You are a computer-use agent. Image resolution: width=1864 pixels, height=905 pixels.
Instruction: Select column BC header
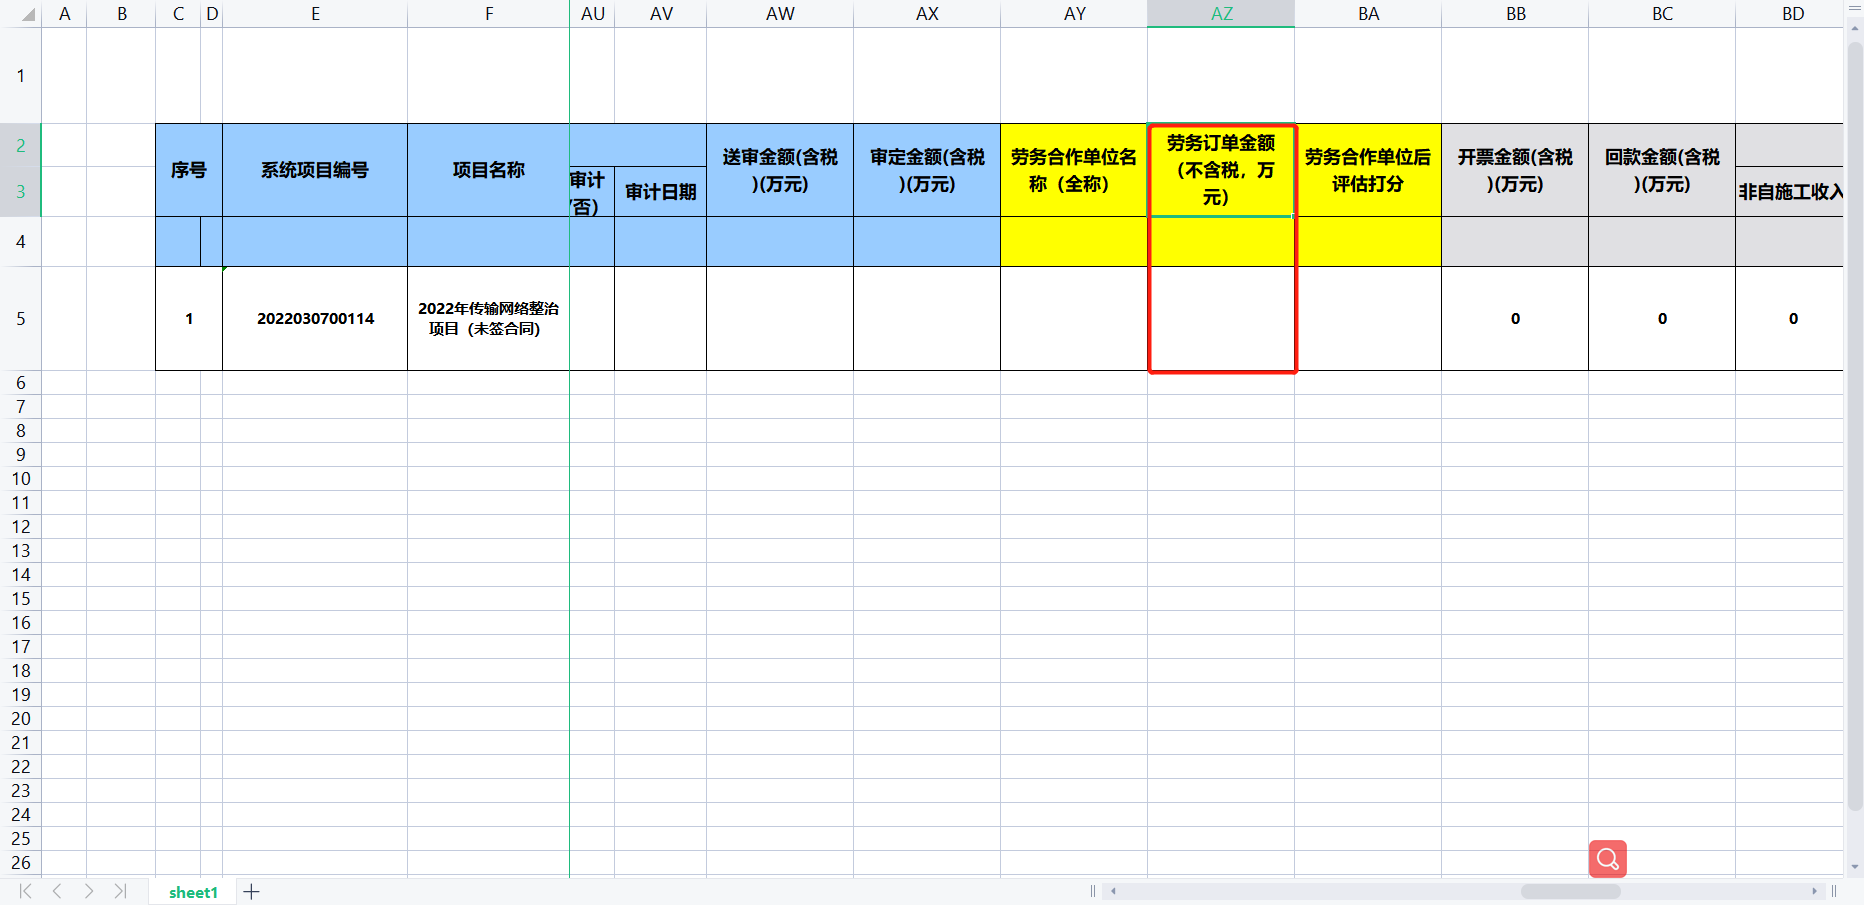pos(1662,14)
